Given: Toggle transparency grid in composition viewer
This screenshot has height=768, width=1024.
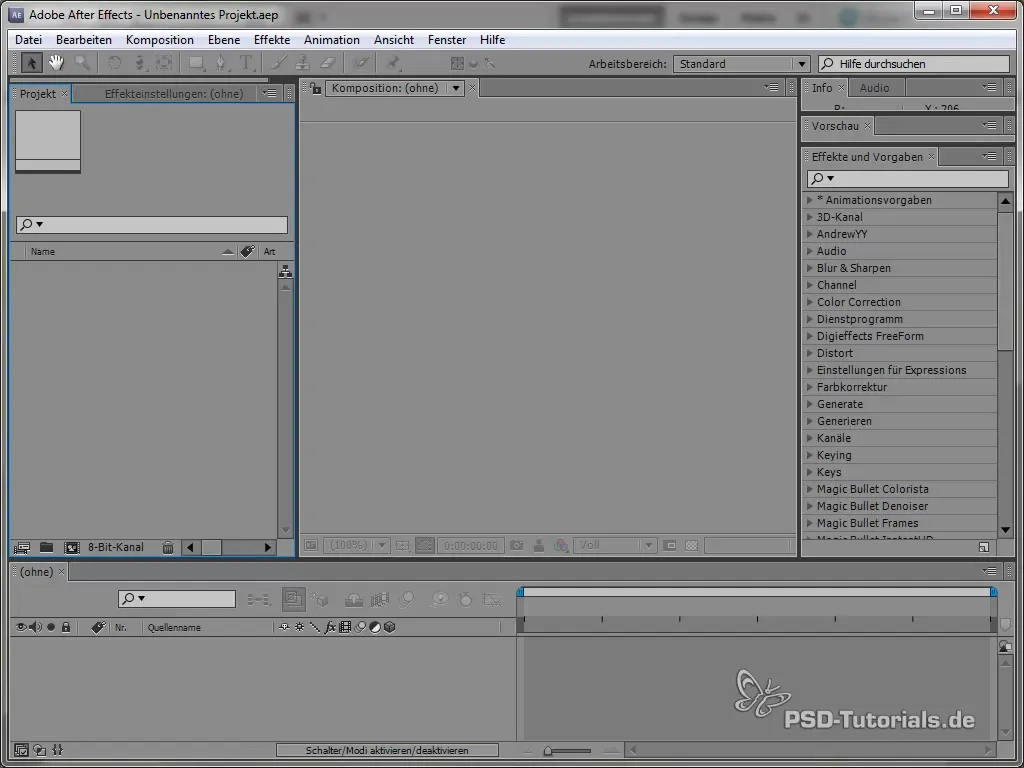Looking at the screenshot, I should (x=692, y=545).
